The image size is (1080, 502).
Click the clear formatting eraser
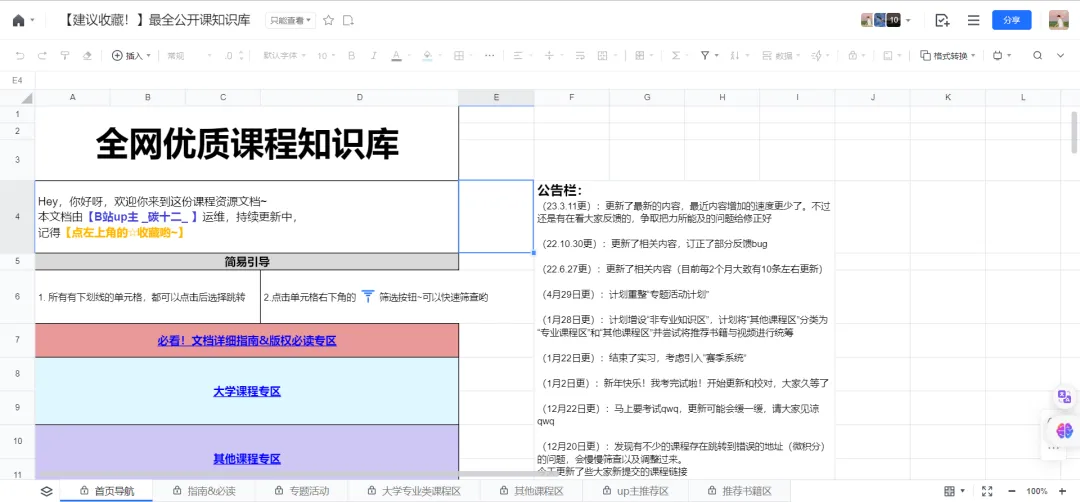[87, 56]
